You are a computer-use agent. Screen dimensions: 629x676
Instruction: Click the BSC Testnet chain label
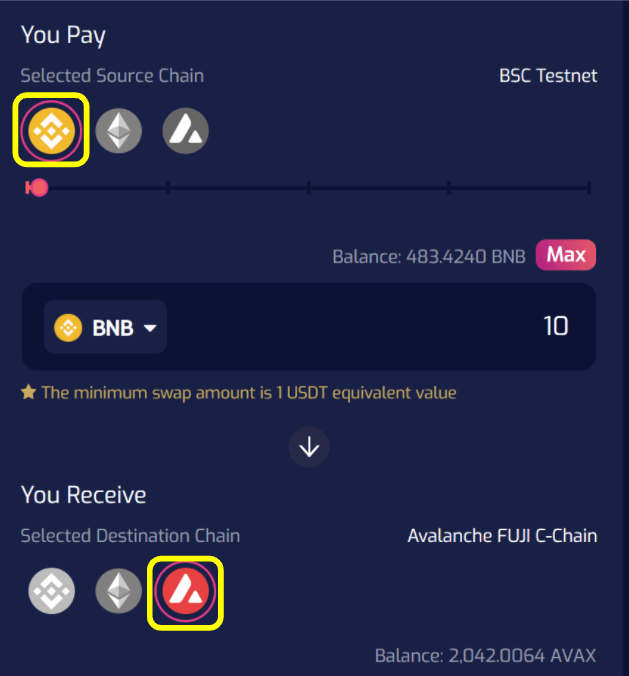pos(548,76)
